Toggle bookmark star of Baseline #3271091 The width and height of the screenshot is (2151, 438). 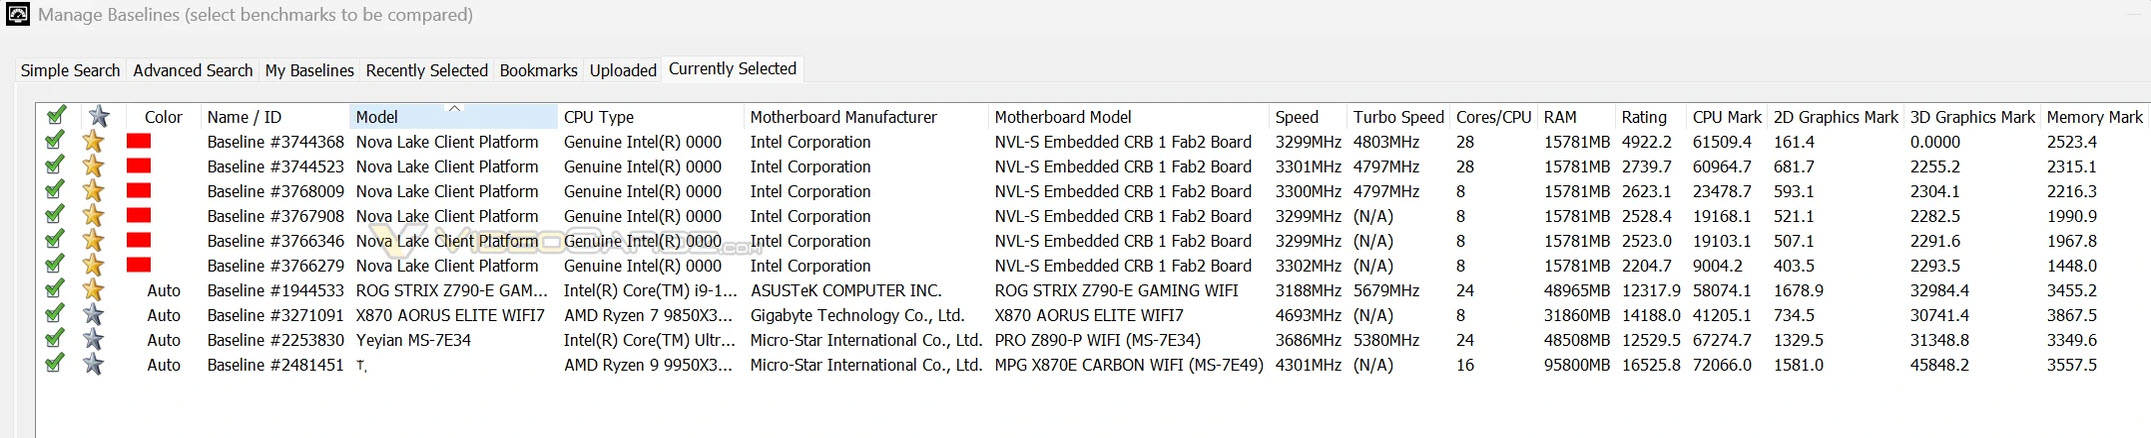coord(93,315)
